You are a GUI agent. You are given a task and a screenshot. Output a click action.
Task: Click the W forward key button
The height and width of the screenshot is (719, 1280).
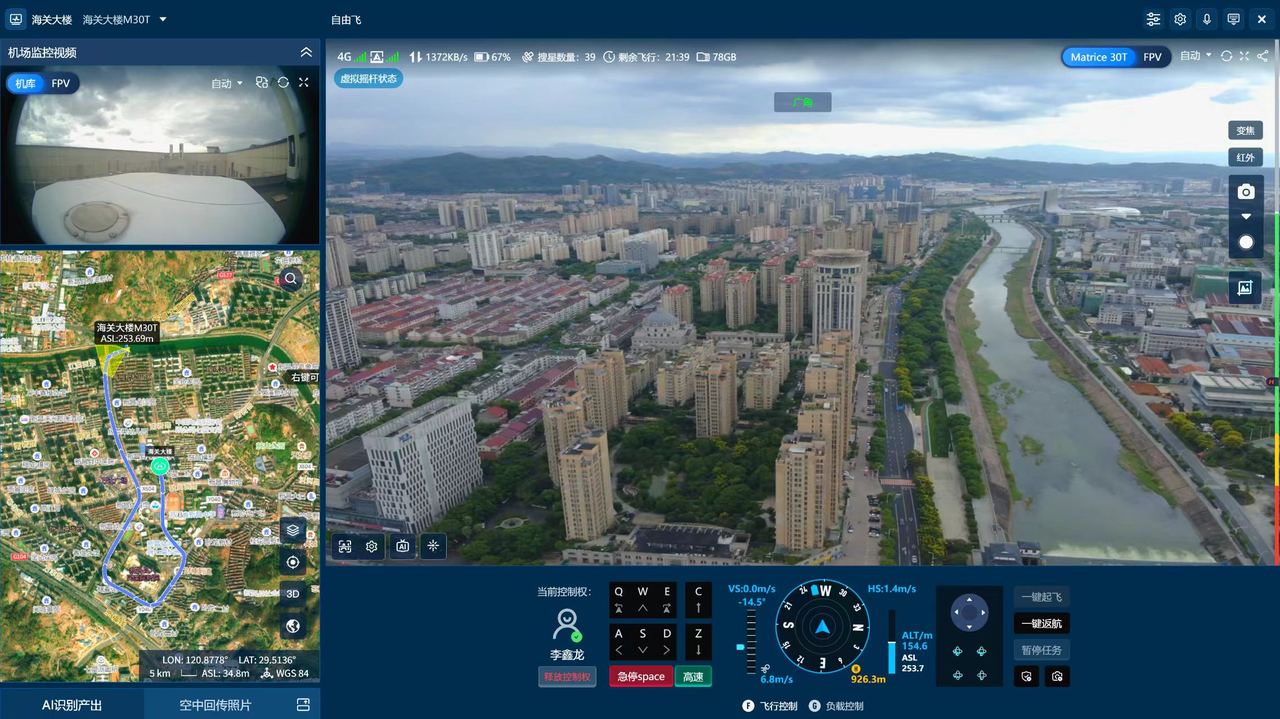click(x=643, y=600)
